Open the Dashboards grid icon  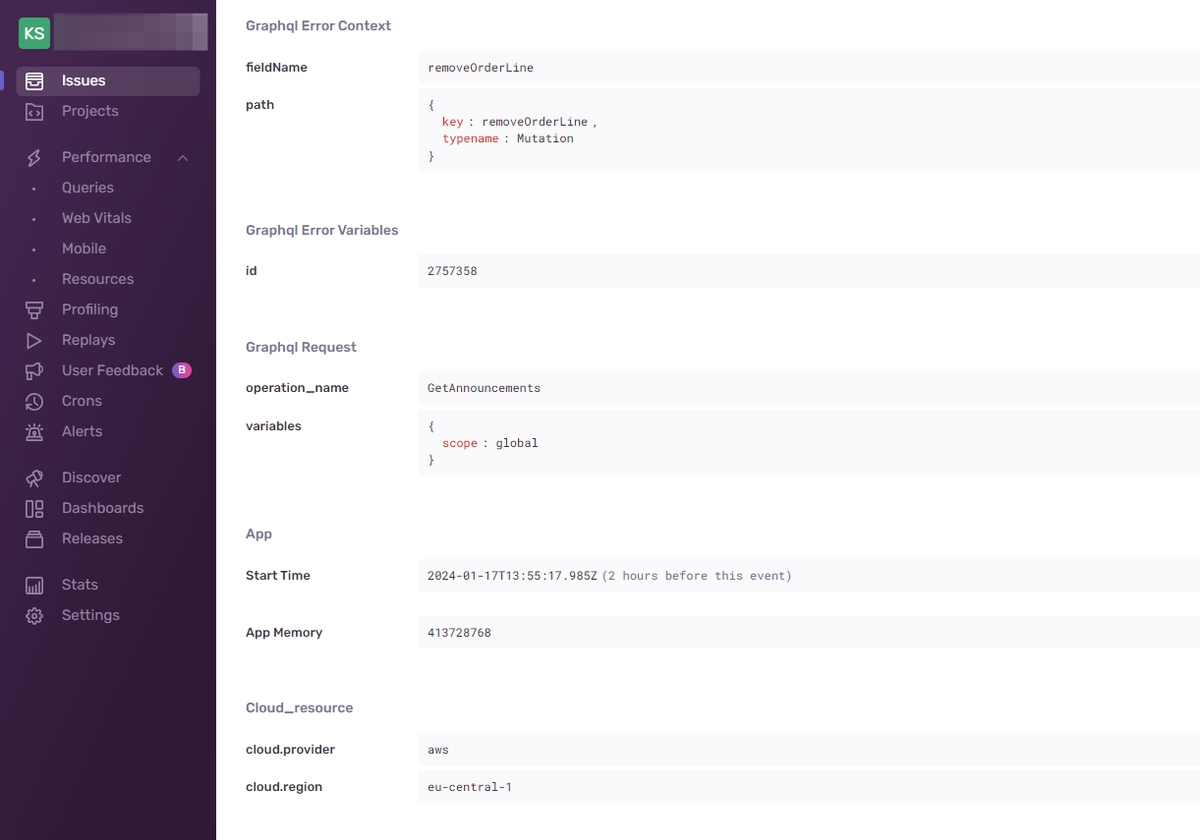[x=36, y=507]
